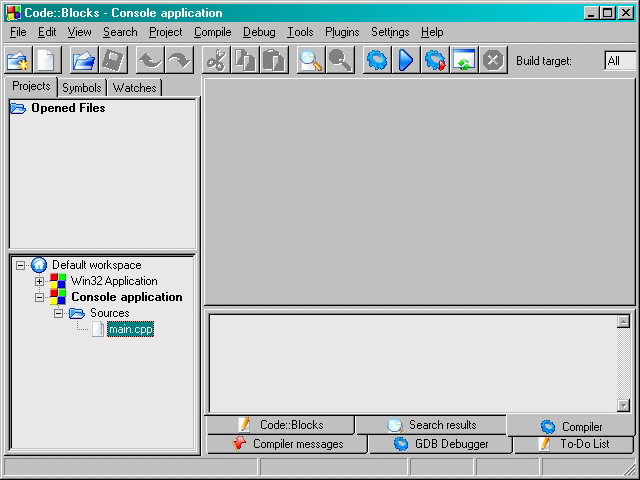Click the Compile and run icon
The height and width of the screenshot is (480, 640).
point(435,60)
